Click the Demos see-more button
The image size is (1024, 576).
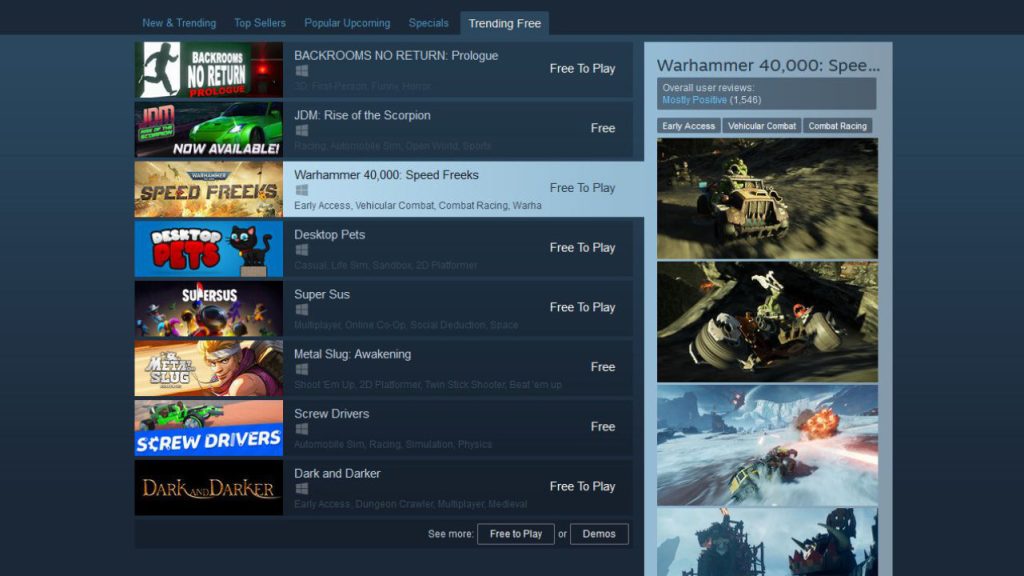(599, 534)
